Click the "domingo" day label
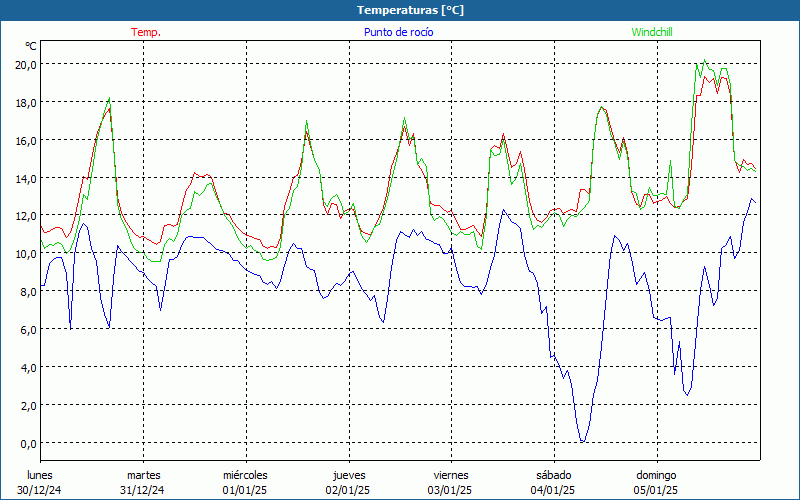The height and width of the screenshot is (500, 800). (x=656, y=475)
